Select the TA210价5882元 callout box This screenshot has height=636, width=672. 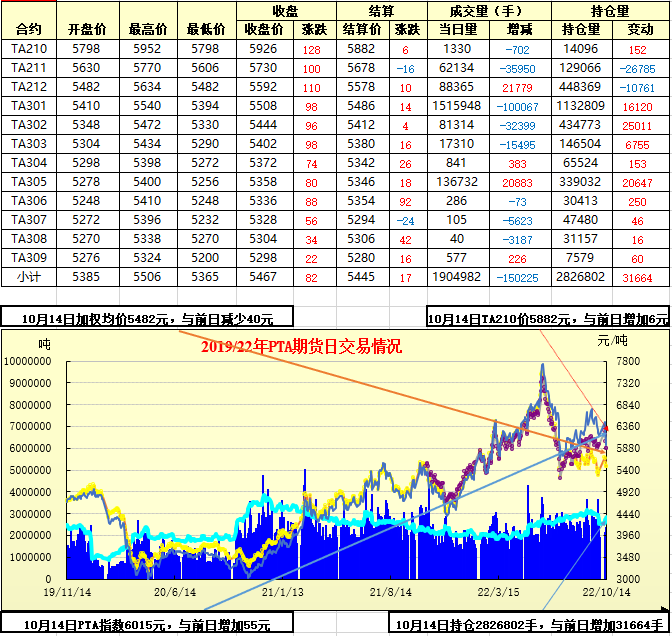tap(548, 318)
